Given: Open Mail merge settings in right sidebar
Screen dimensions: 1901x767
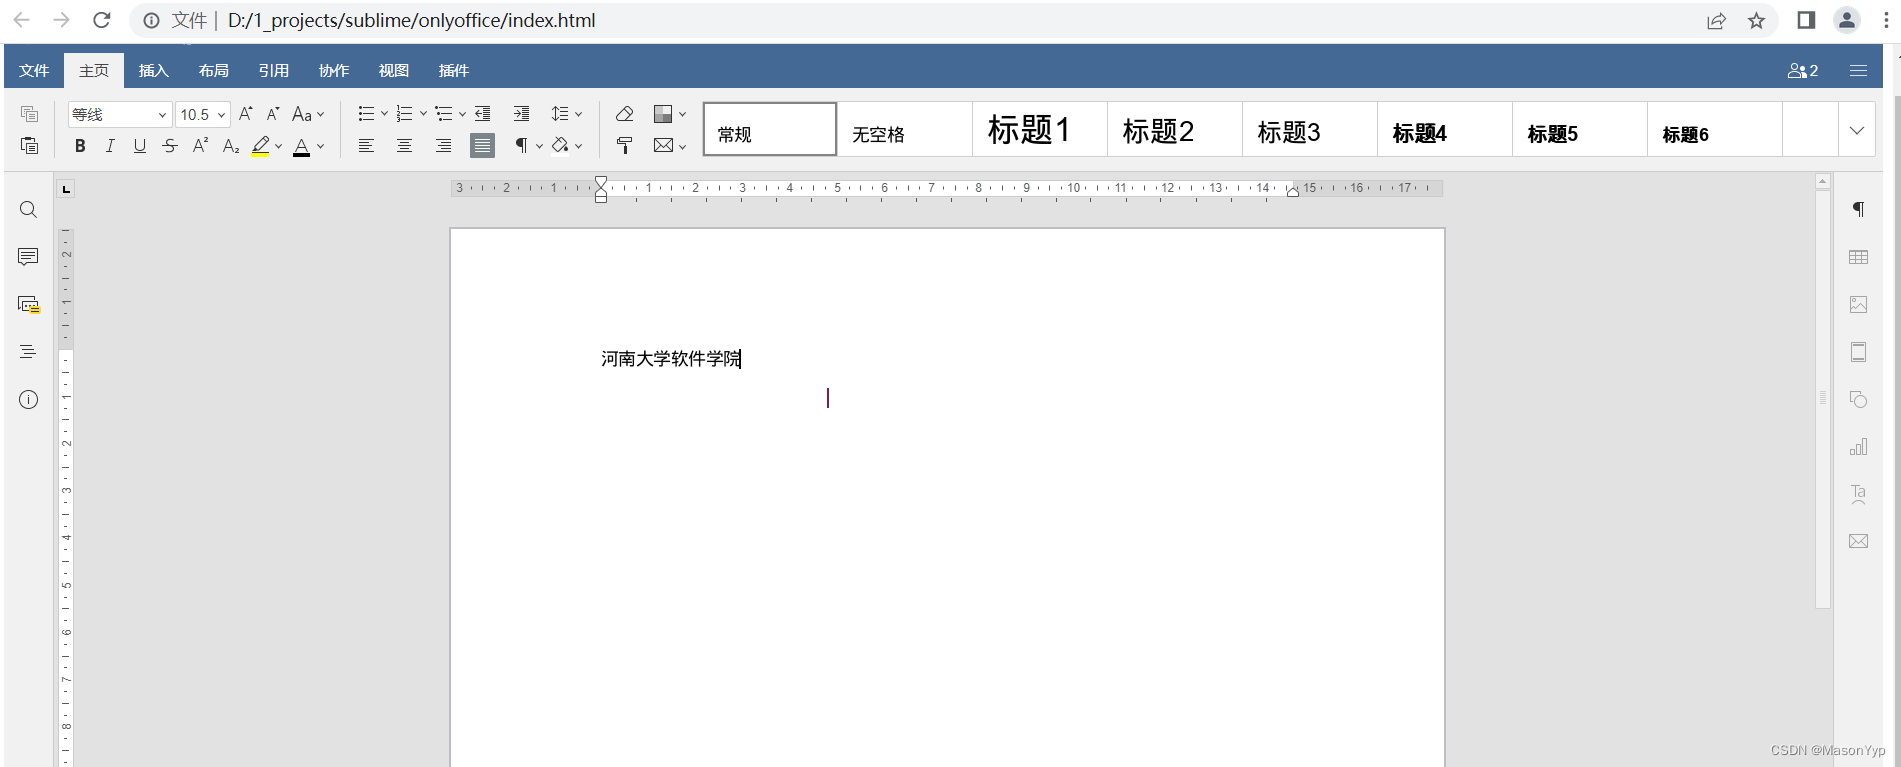Looking at the screenshot, I should [1858, 541].
